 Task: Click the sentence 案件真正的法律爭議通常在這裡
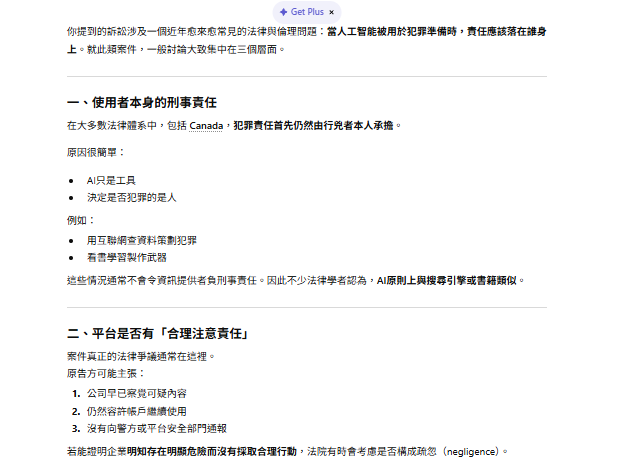coord(140,356)
